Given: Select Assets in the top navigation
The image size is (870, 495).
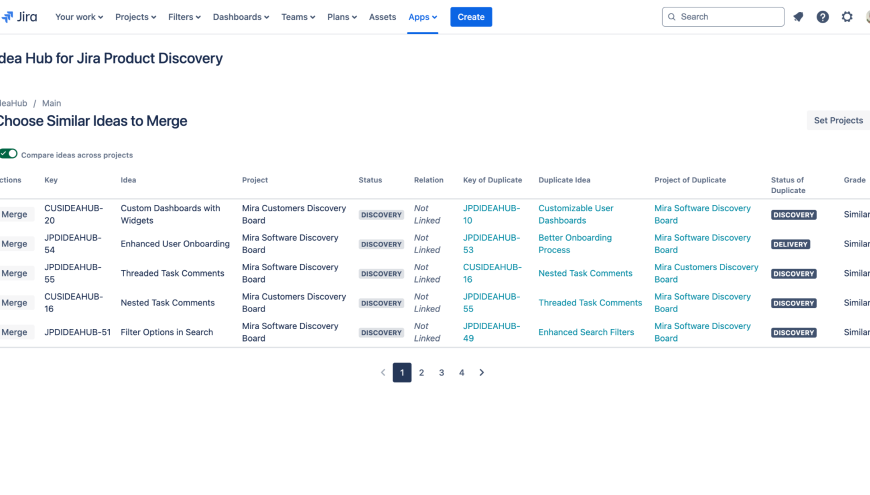Looking at the screenshot, I should (x=382, y=17).
